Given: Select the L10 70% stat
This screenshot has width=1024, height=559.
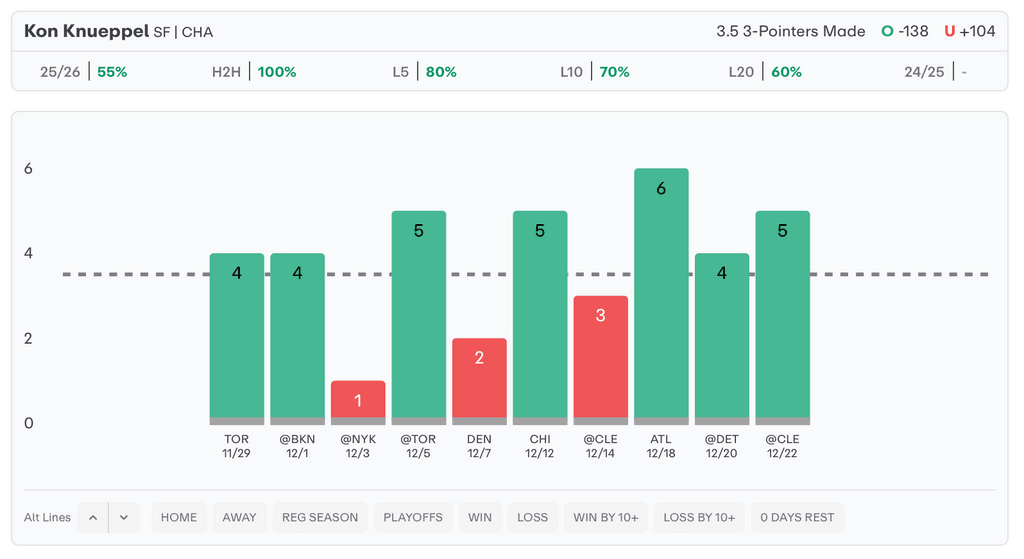Looking at the screenshot, I should tap(595, 72).
